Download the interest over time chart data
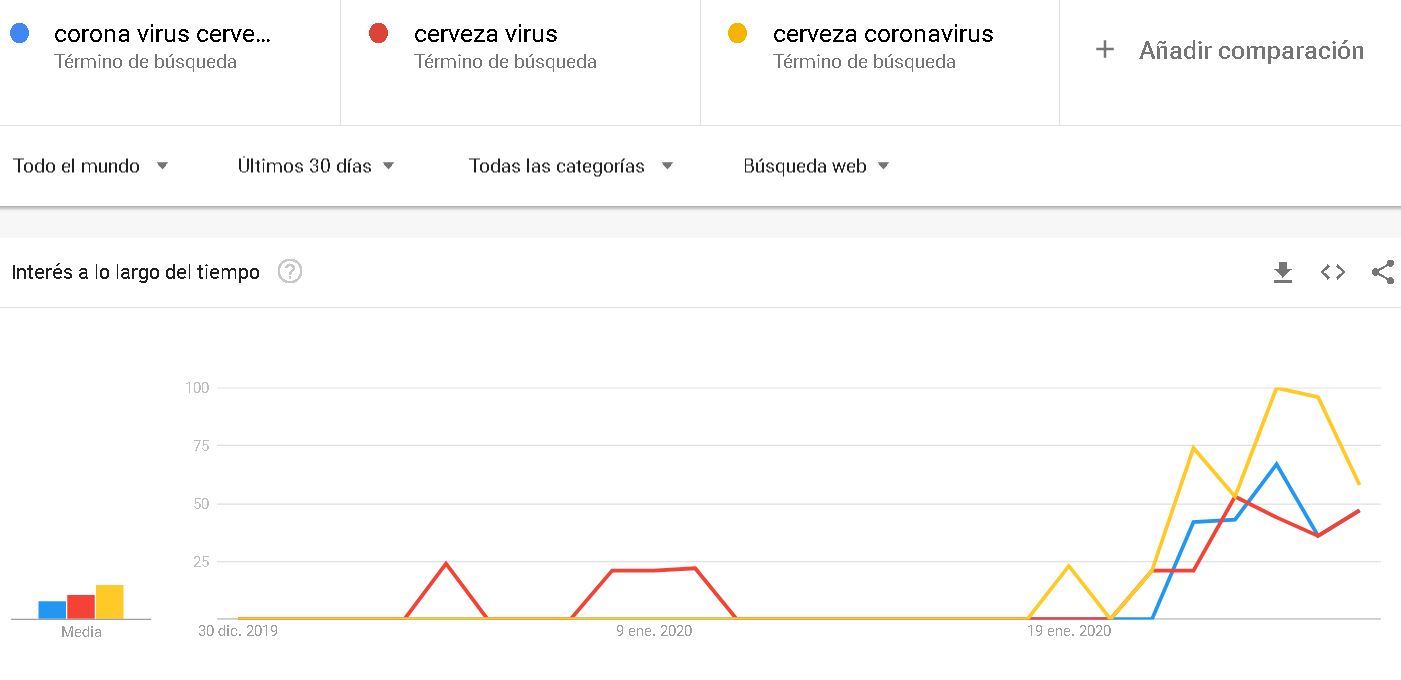 pyautogui.click(x=1283, y=272)
